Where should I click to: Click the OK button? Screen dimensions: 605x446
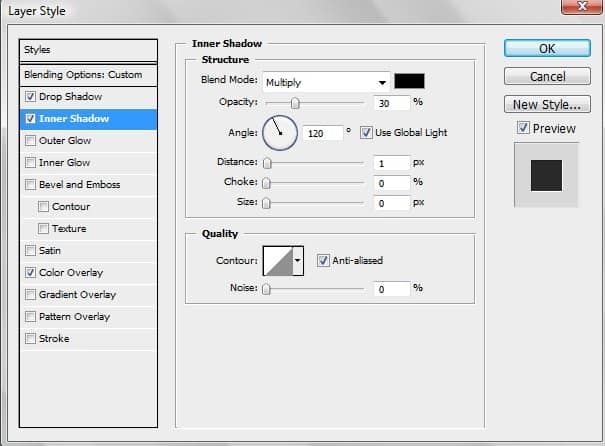(x=547, y=49)
